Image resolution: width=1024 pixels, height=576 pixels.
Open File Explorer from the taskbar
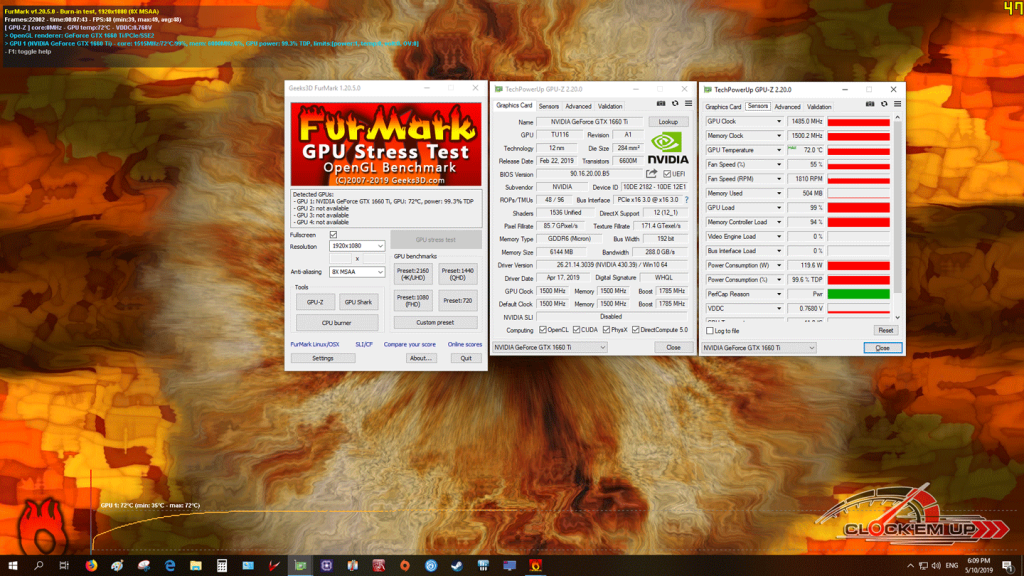[195, 566]
